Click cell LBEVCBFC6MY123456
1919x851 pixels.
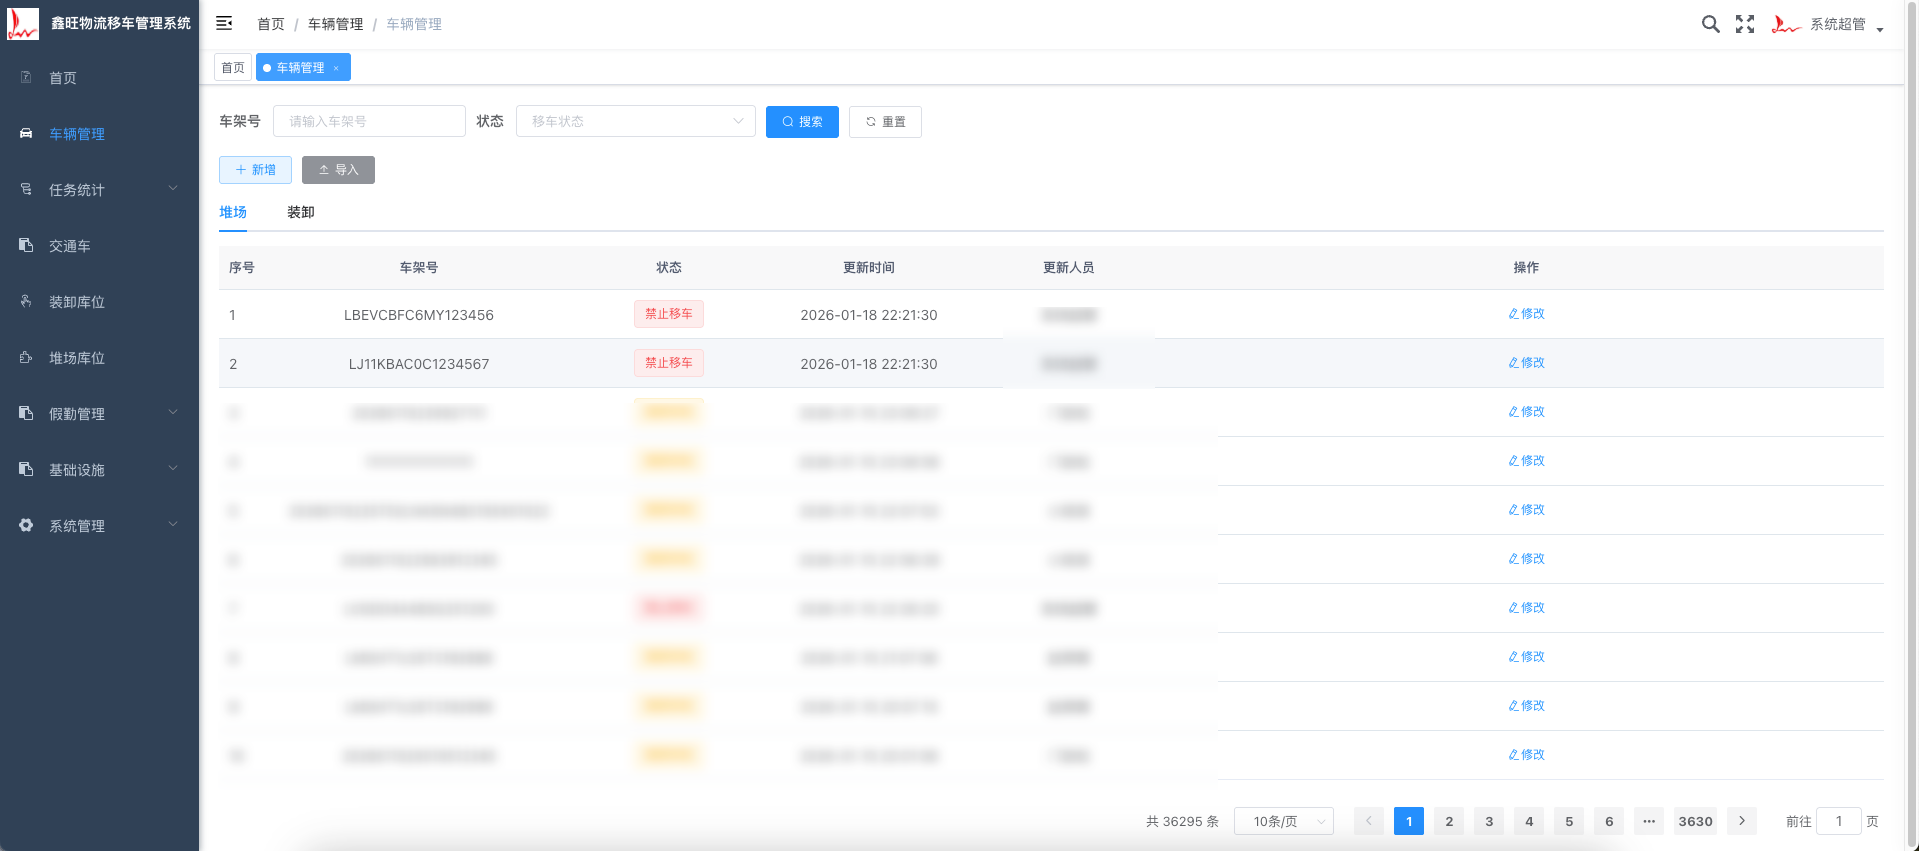coord(419,315)
